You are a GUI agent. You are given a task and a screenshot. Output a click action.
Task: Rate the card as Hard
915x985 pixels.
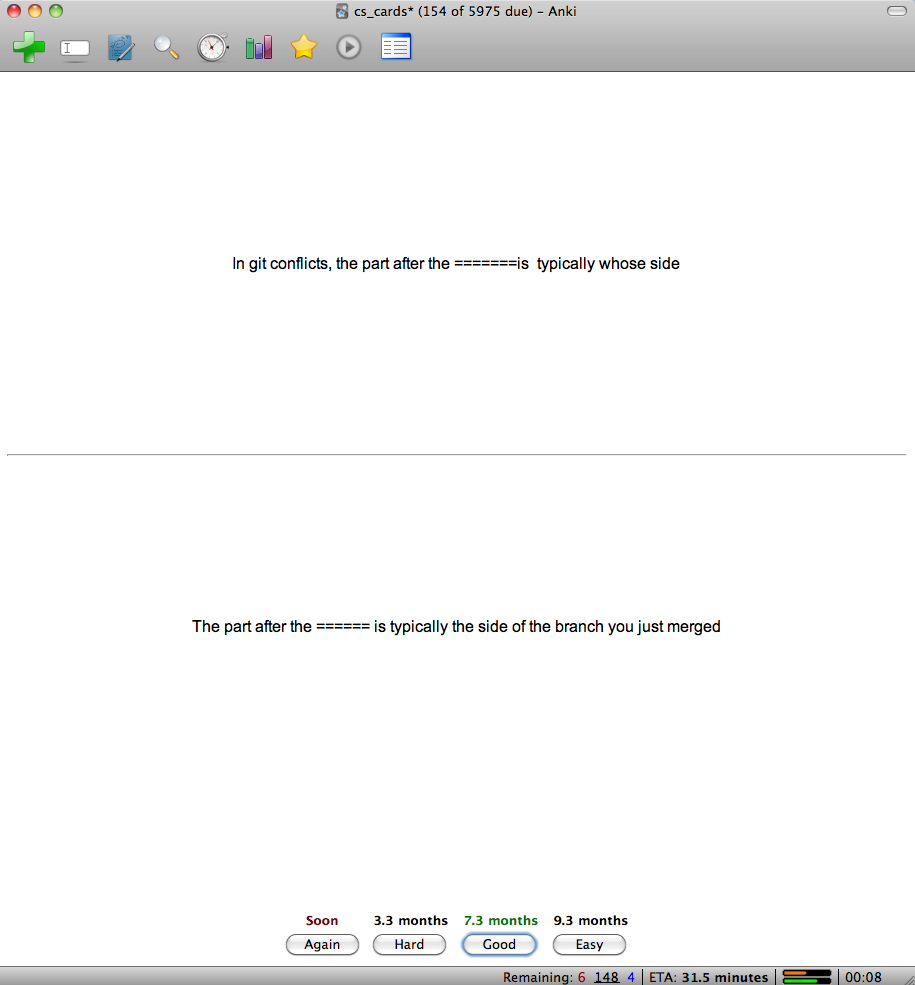tap(409, 944)
